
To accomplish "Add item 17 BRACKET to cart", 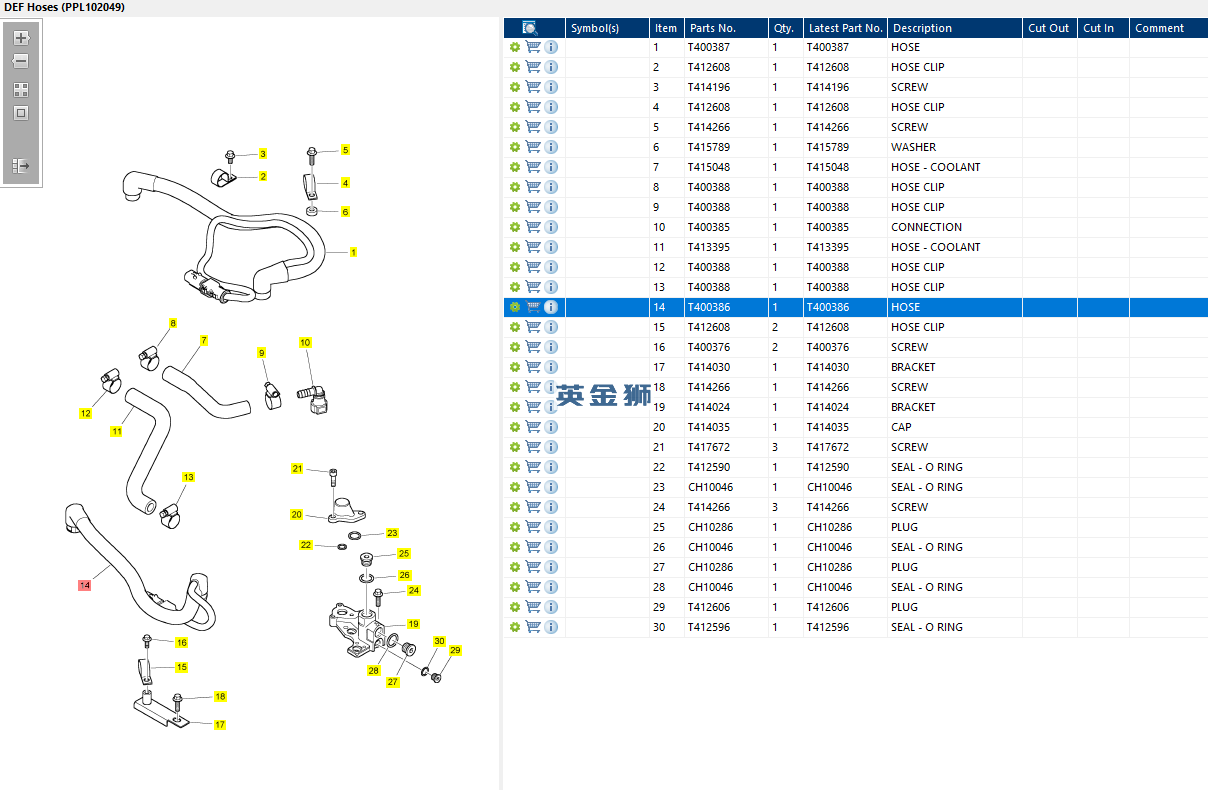I will [533, 367].
